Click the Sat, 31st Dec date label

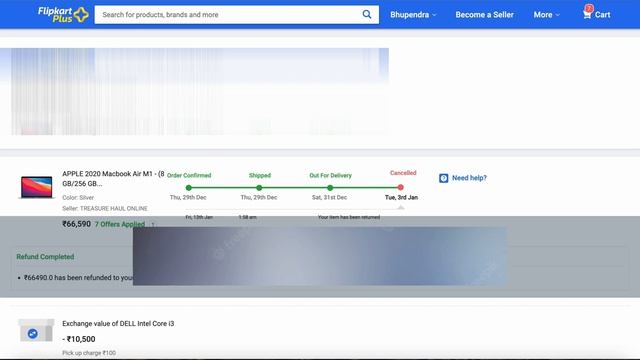click(x=329, y=198)
